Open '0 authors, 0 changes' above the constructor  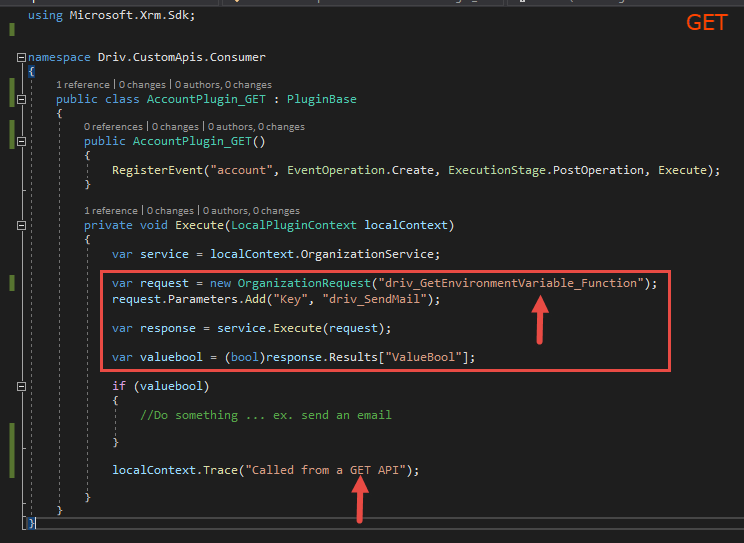(256, 127)
